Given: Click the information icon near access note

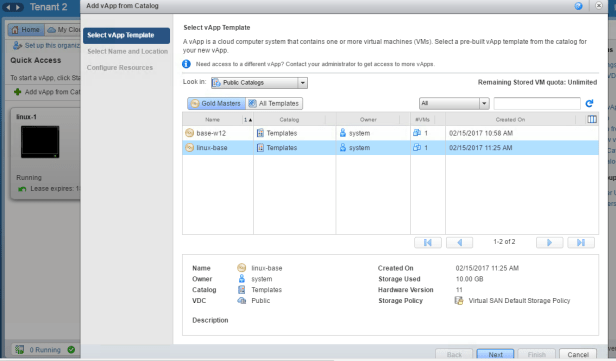Looking at the screenshot, I should tap(186, 64).
